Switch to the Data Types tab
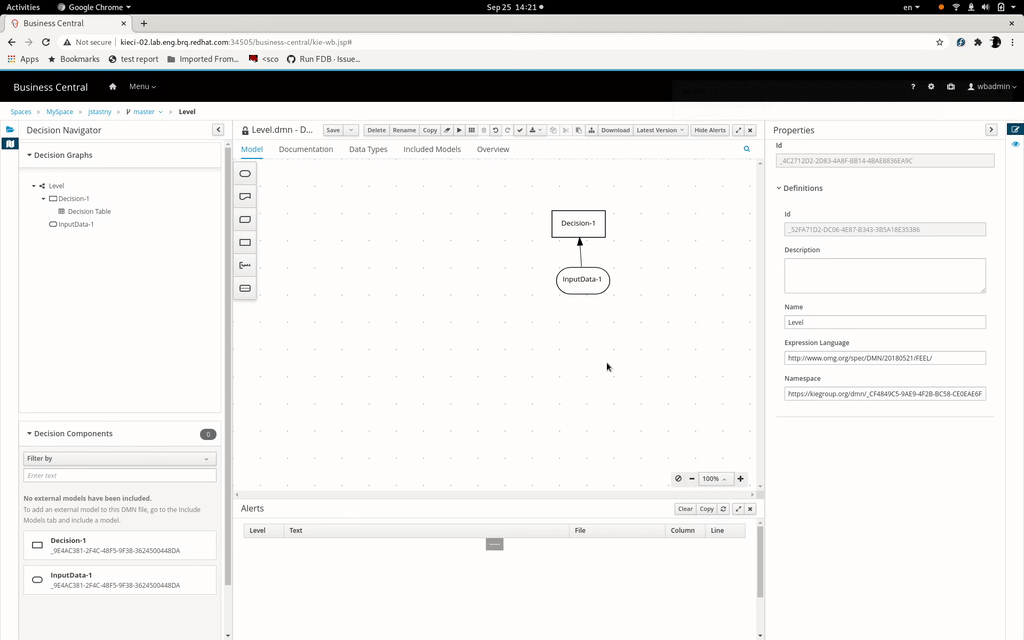The width and height of the screenshot is (1024, 640). pos(368,149)
